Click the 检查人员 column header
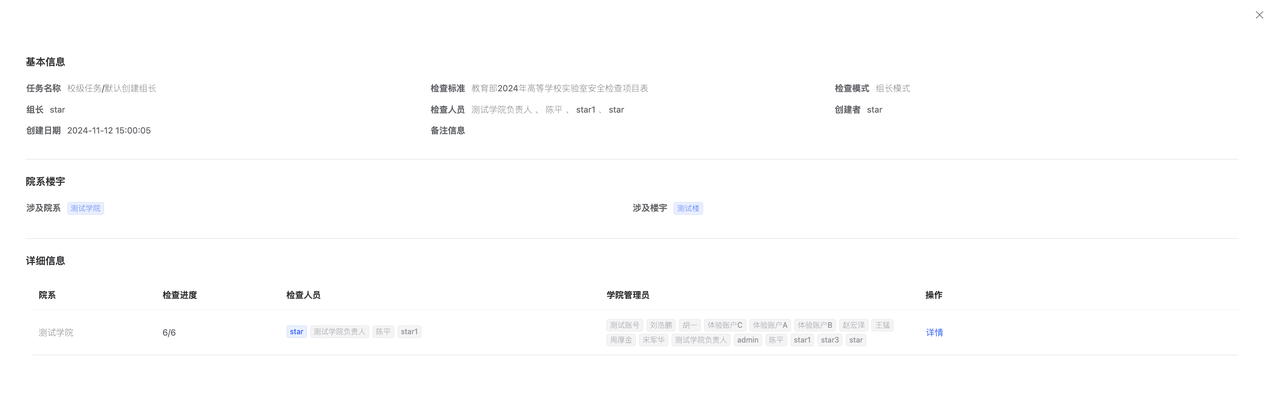This screenshot has width=1280, height=394. click(x=303, y=295)
